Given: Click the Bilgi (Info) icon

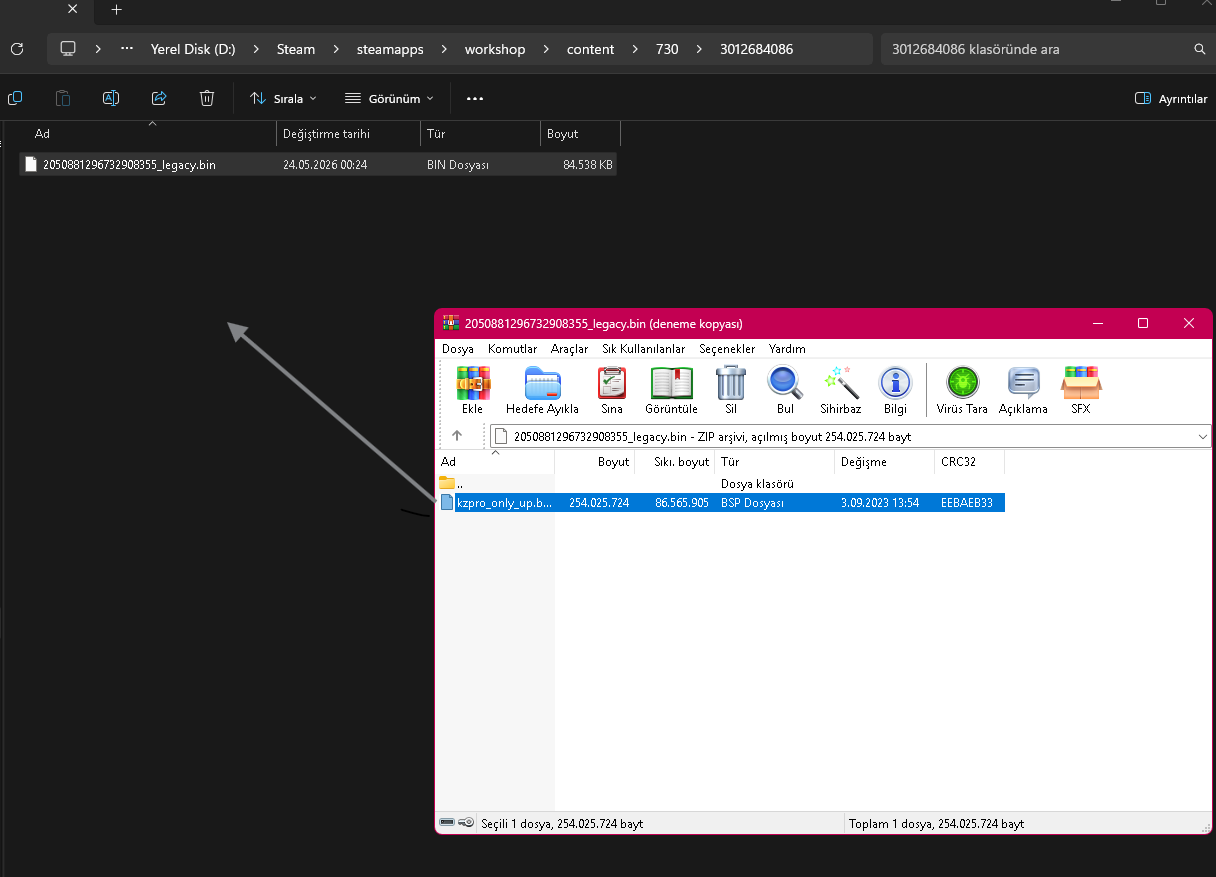Looking at the screenshot, I should click(x=895, y=383).
